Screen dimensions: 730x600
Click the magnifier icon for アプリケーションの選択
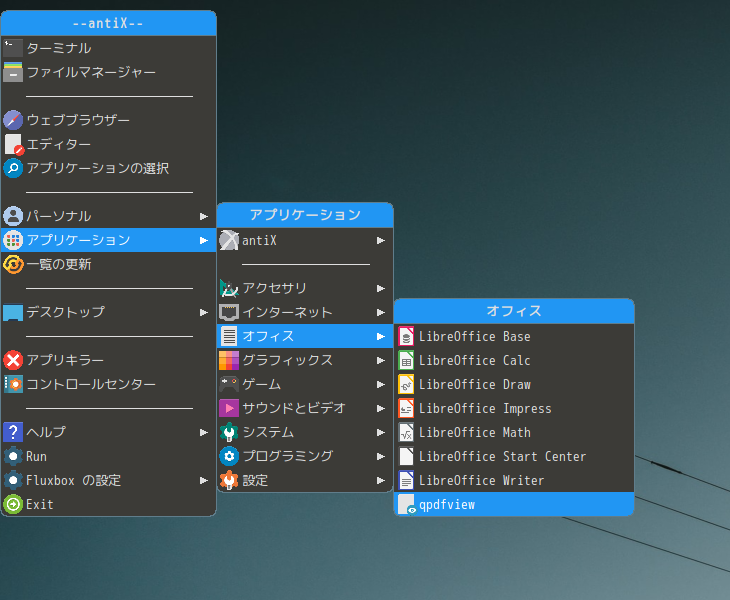[x=13, y=168]
